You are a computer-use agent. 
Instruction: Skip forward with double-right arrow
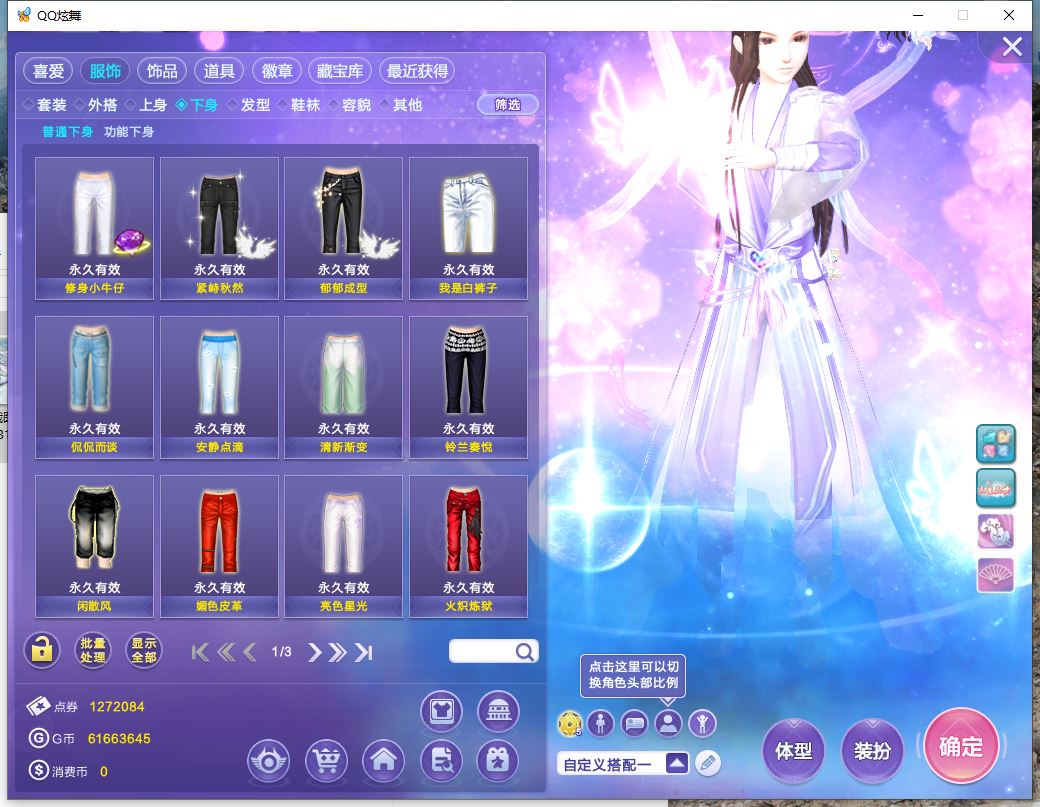(338, 652)
